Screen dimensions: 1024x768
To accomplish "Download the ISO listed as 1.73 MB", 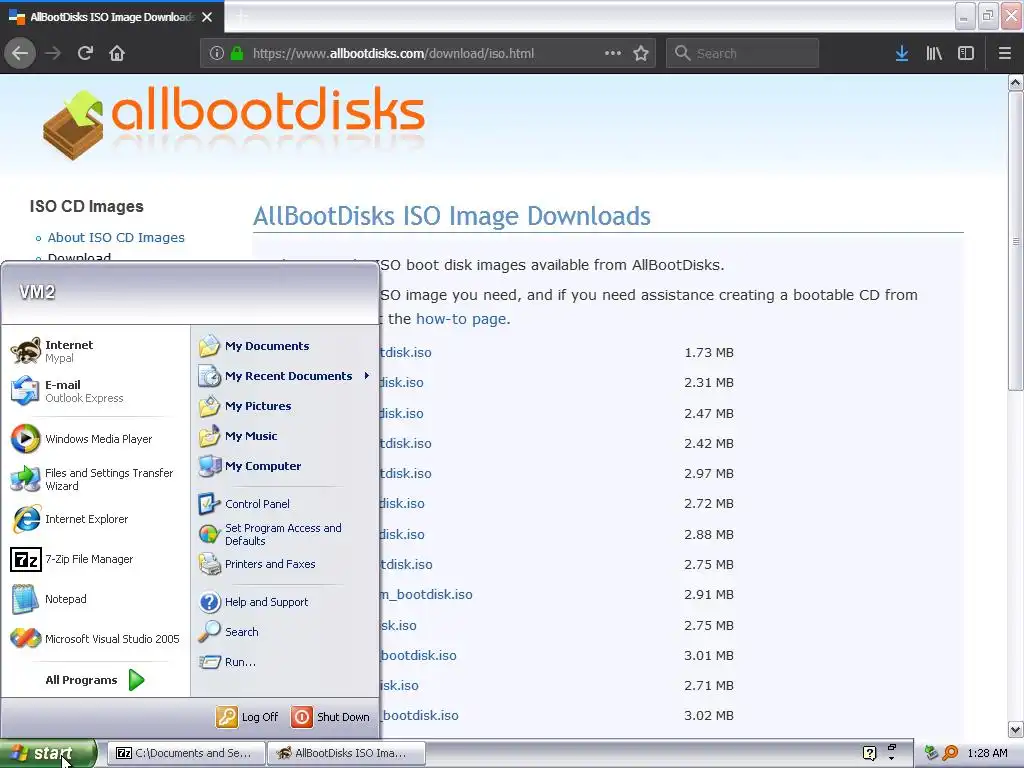I will point(406,353).
